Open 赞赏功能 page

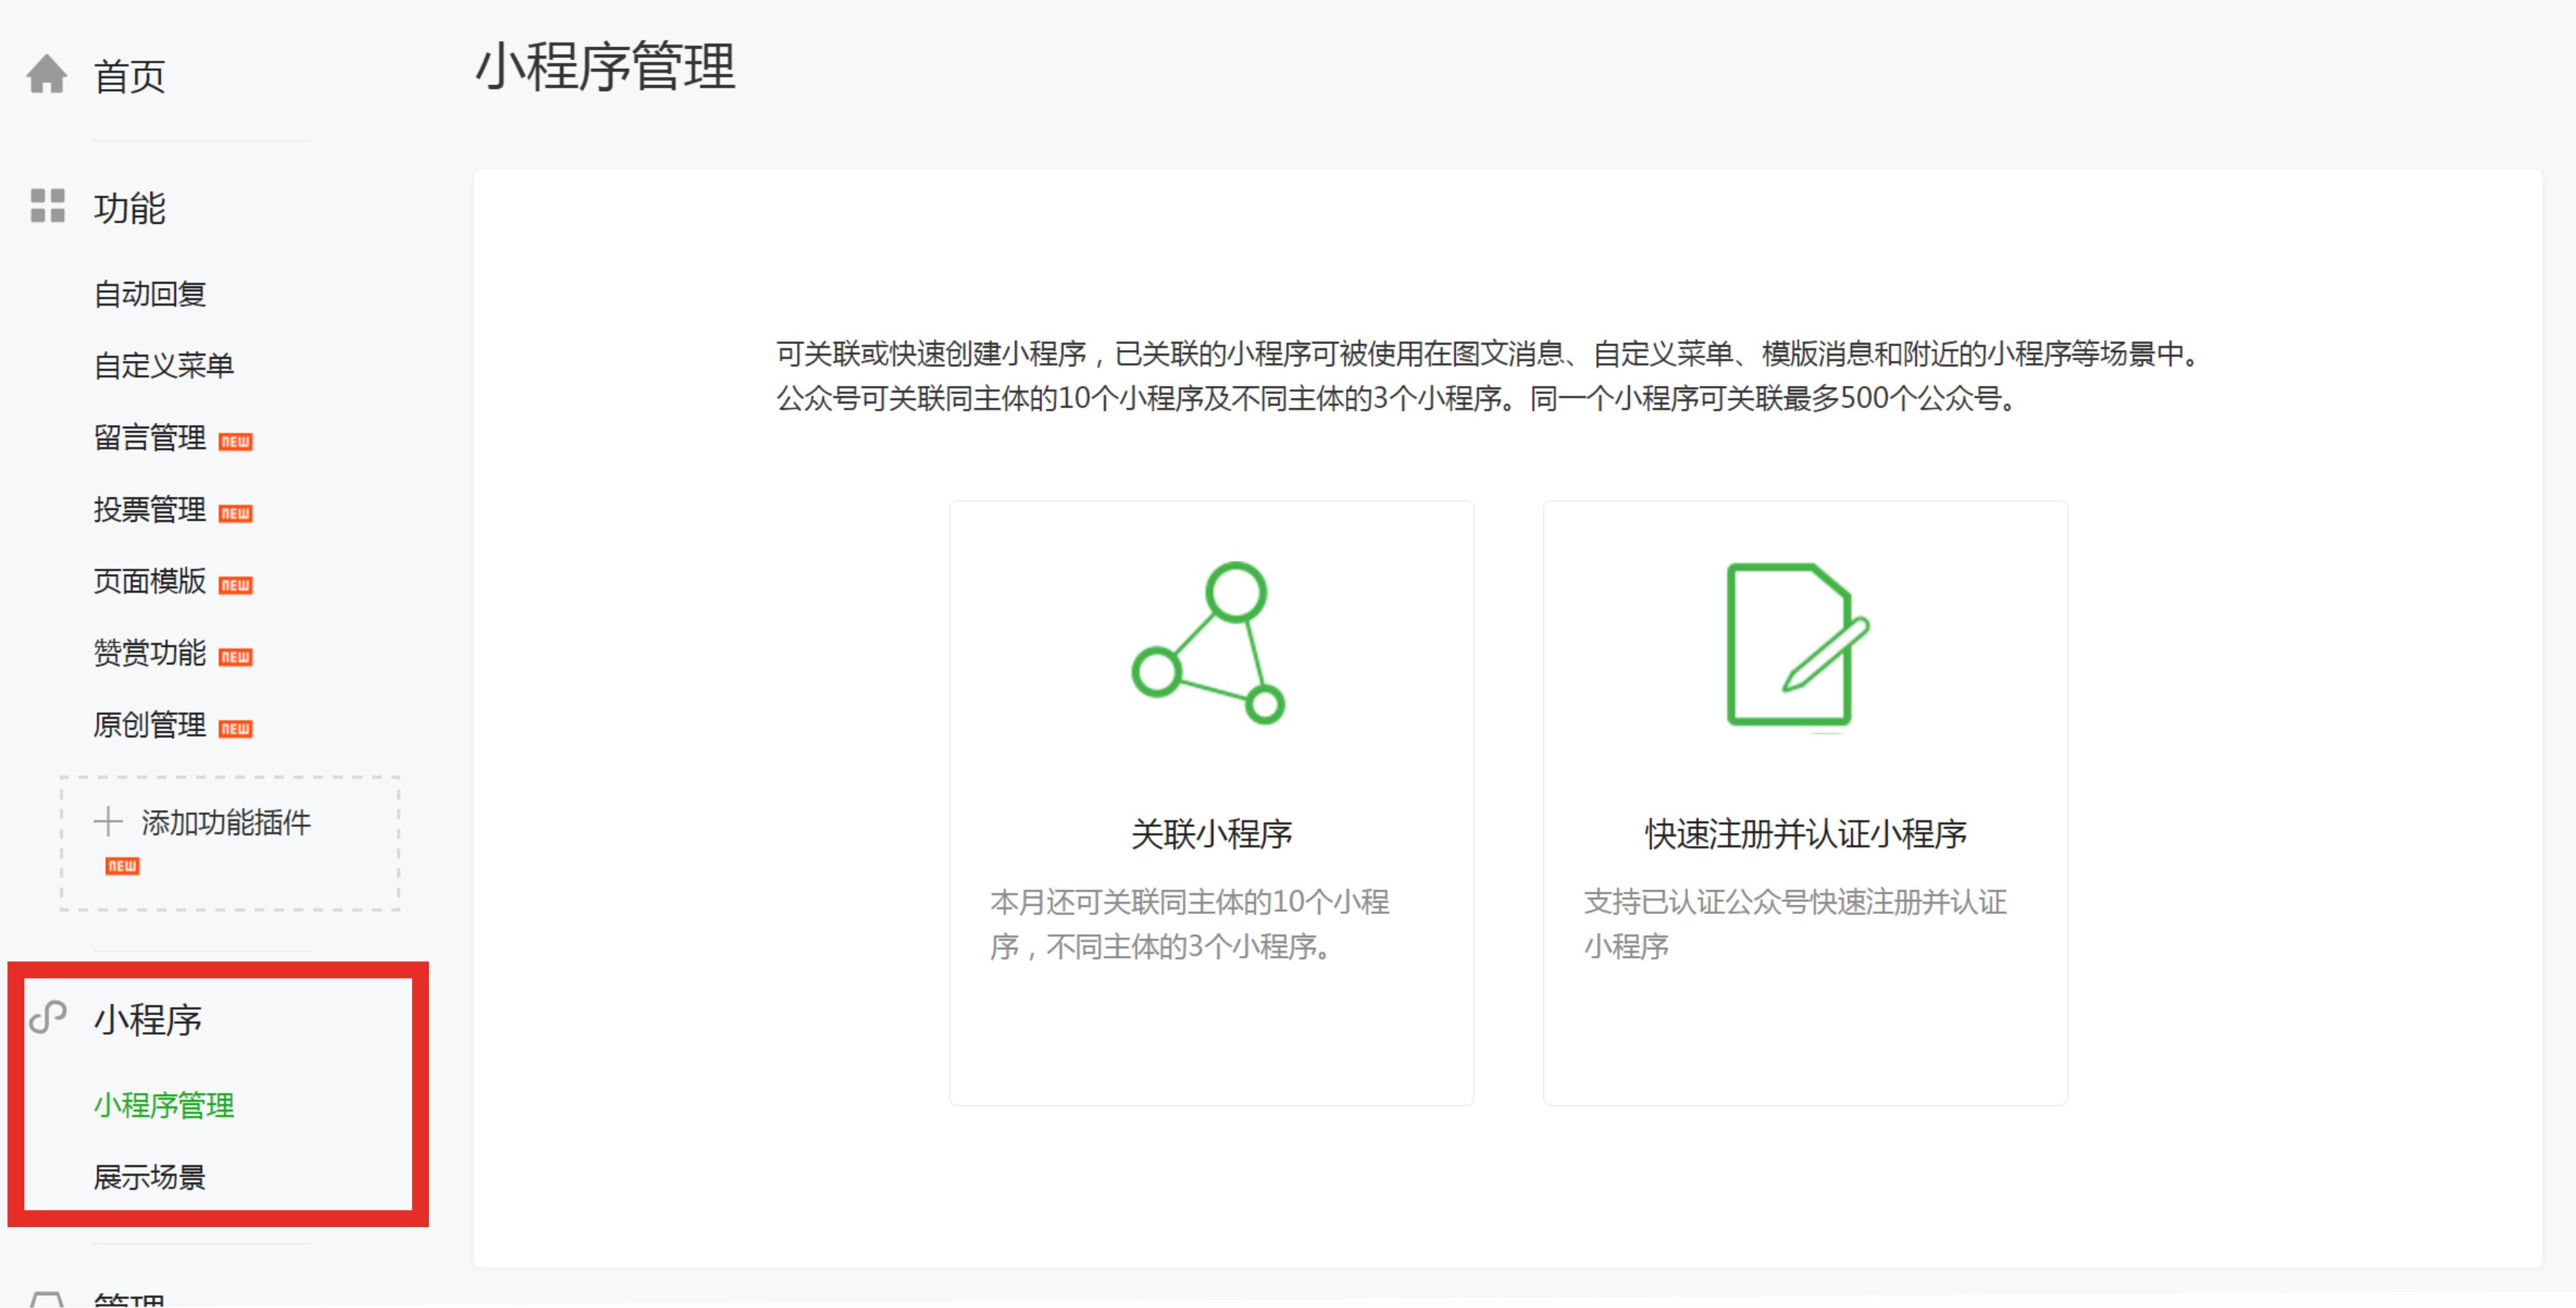click(x=150, y=653)
